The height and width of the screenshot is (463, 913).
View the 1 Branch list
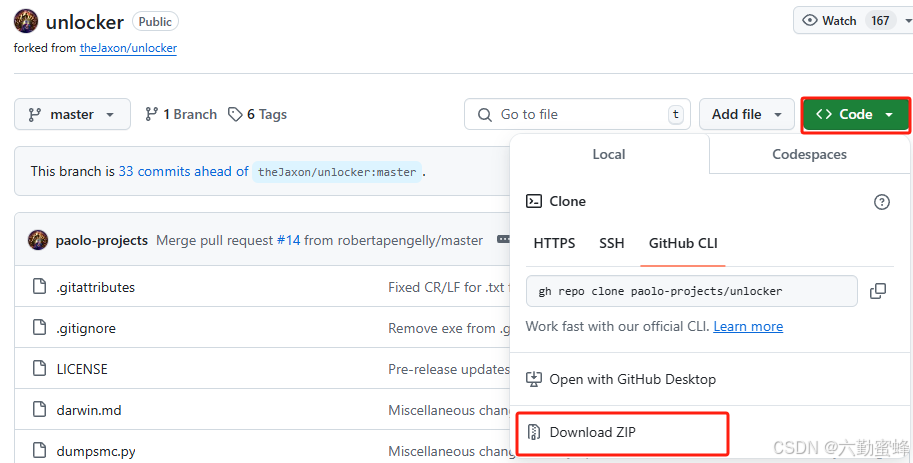pos(181,114)
